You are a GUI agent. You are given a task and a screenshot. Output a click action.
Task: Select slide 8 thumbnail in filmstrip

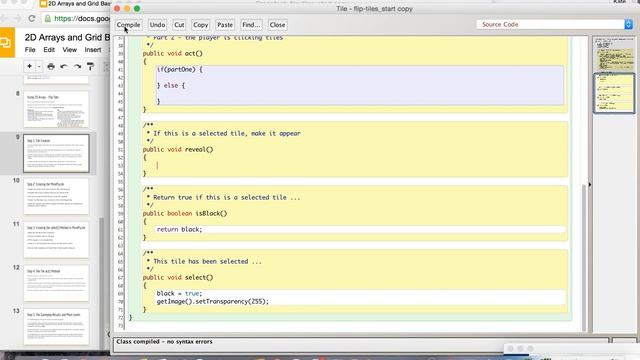[x=56, y=109]
